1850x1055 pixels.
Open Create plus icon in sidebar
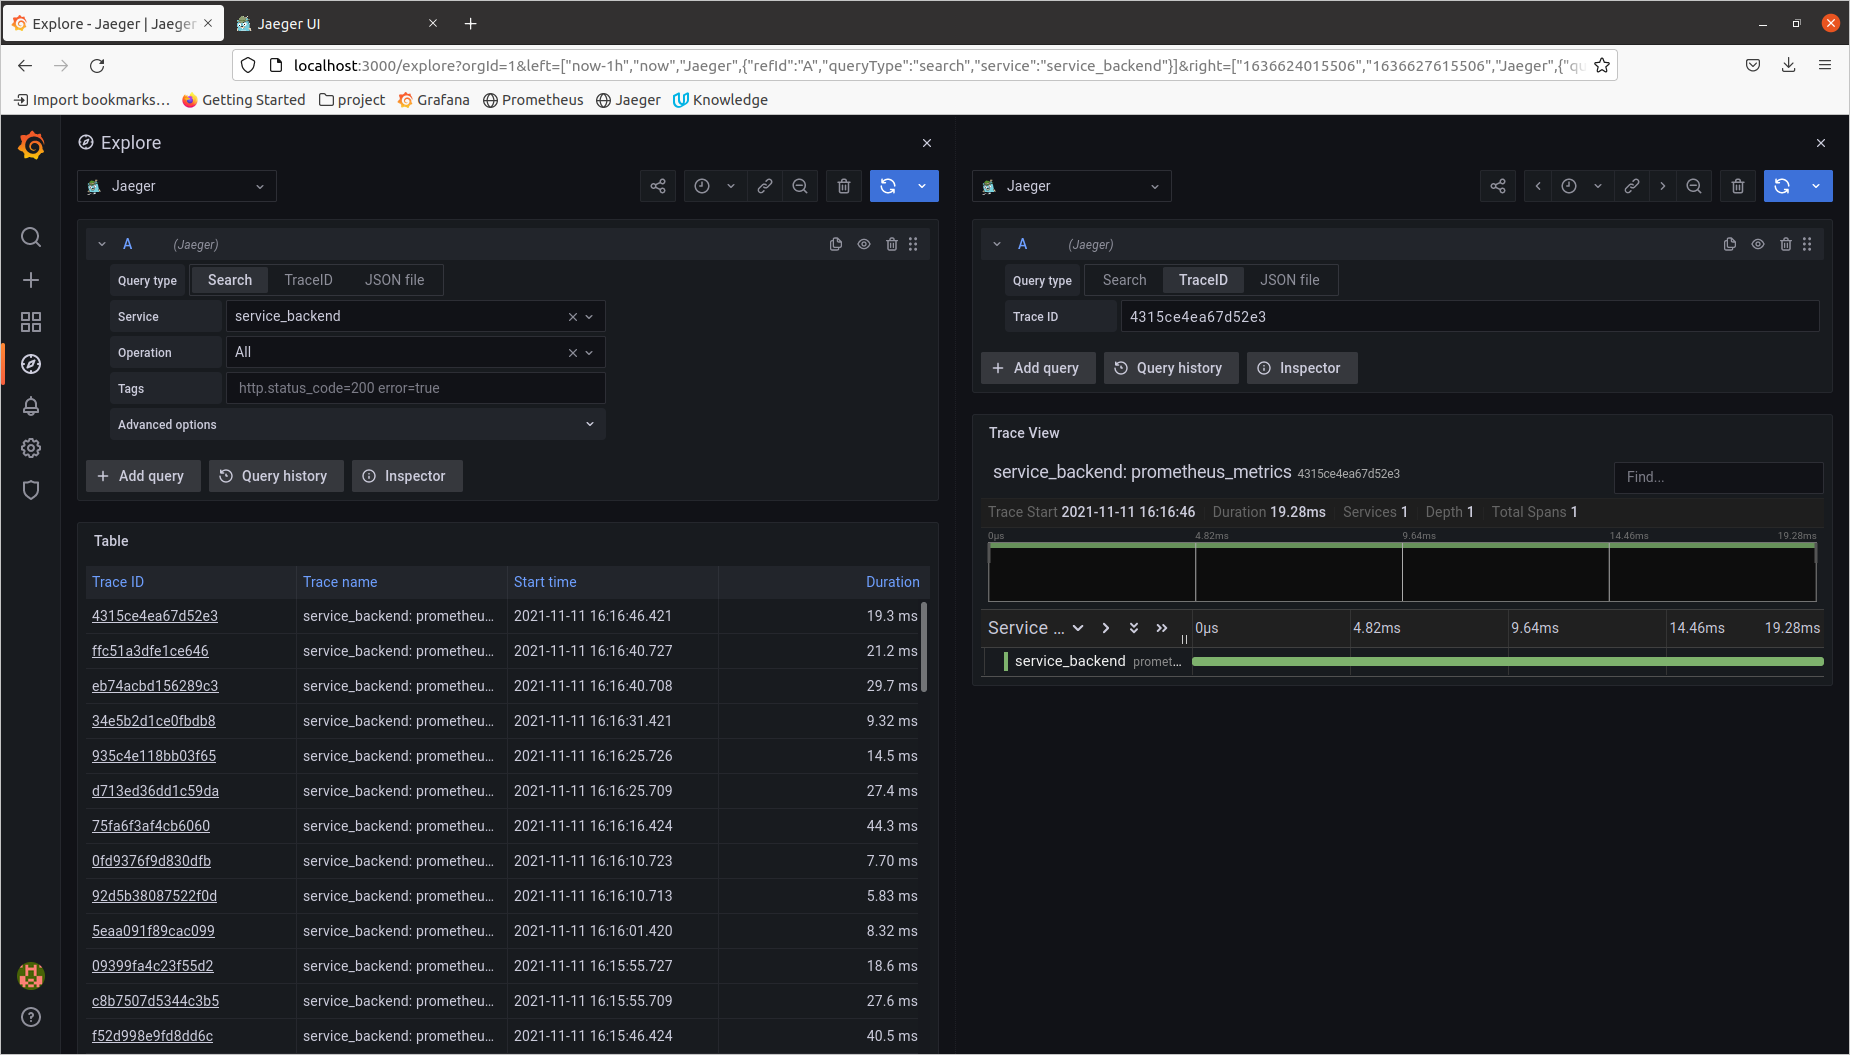pos(31,280)
